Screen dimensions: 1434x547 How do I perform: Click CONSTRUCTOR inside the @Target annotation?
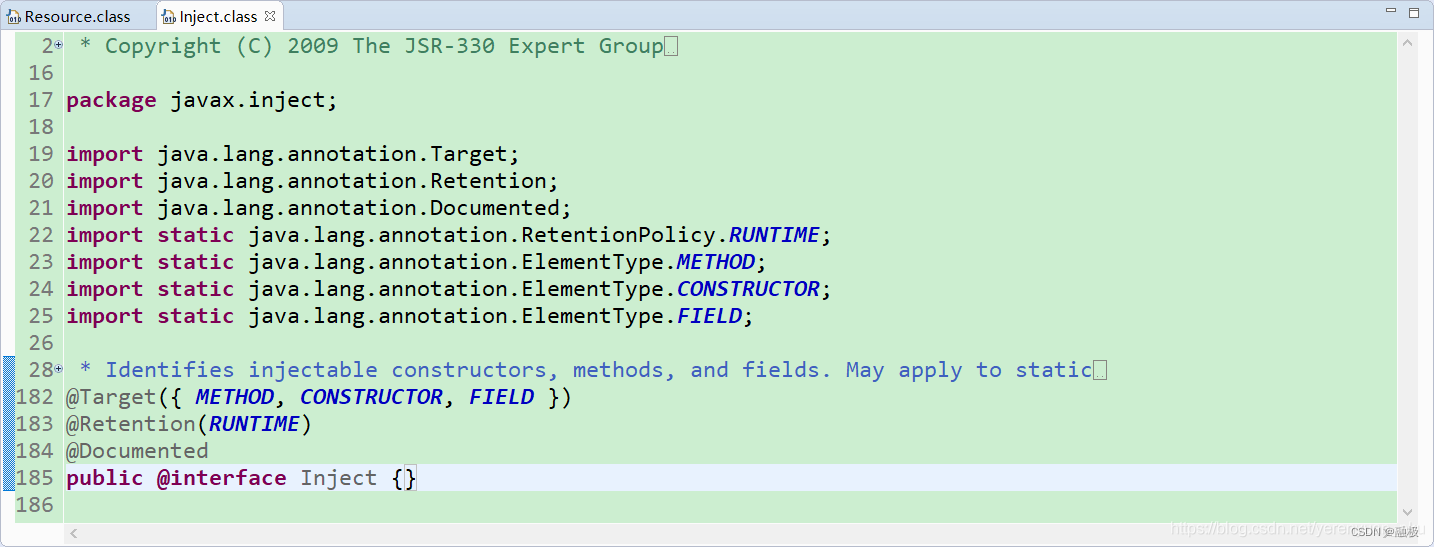[x=371, y=397]
